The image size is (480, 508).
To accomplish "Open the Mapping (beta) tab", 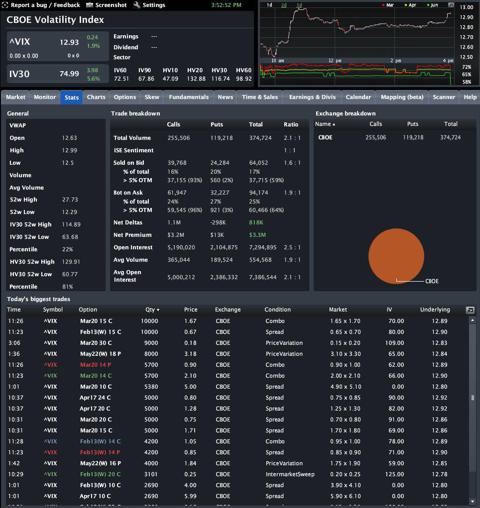I will click(402, 97).
